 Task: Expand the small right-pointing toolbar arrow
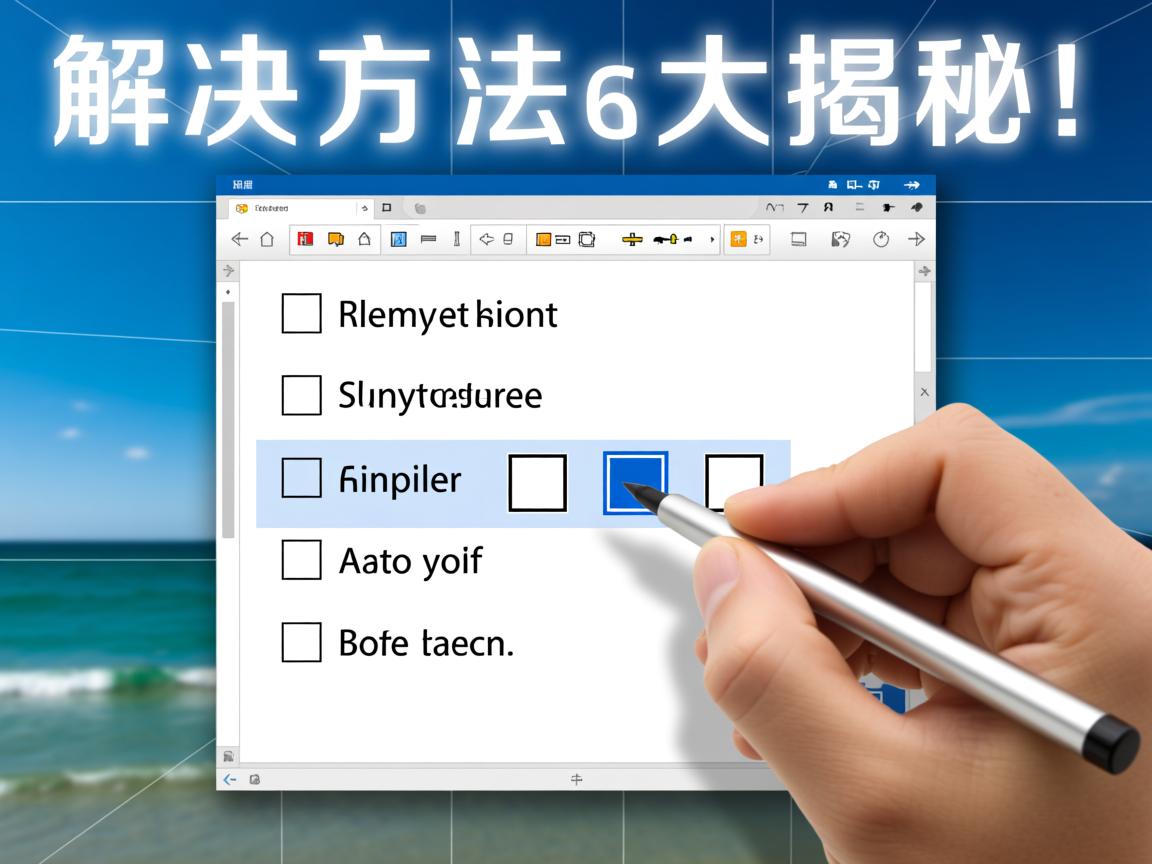point(712,240)
